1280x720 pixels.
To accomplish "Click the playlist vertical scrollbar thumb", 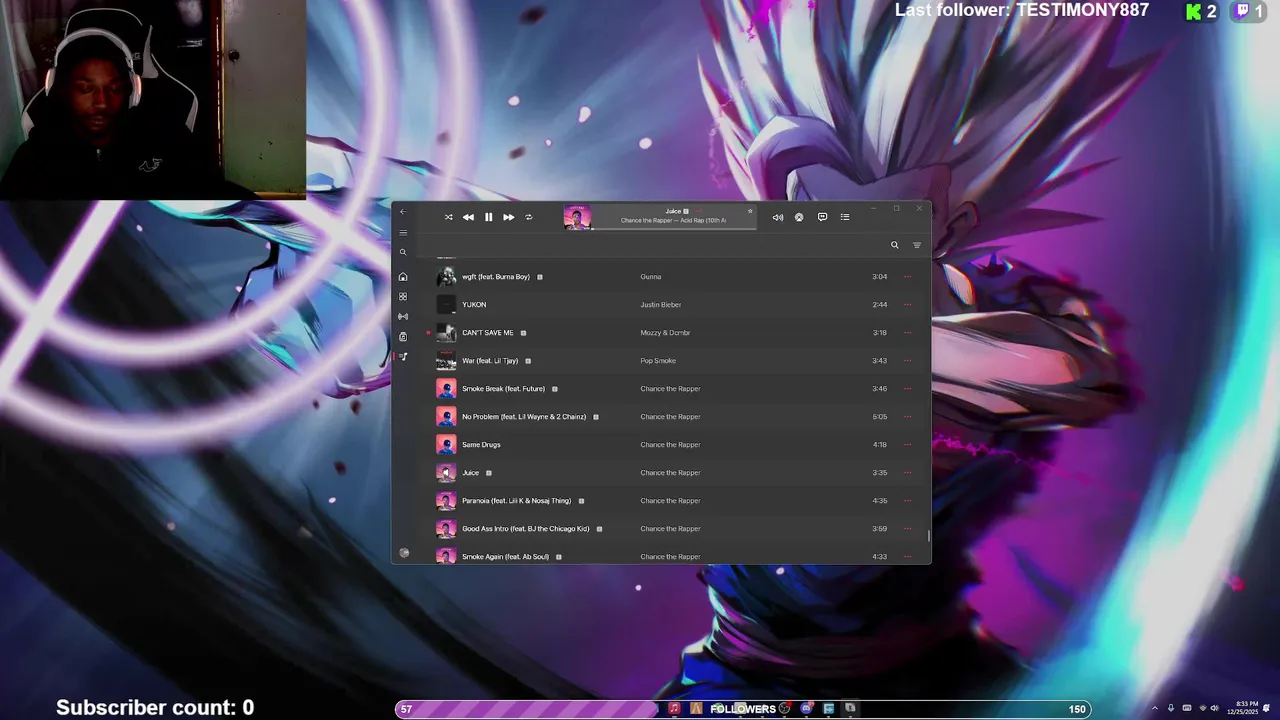I will coord(929,536).
